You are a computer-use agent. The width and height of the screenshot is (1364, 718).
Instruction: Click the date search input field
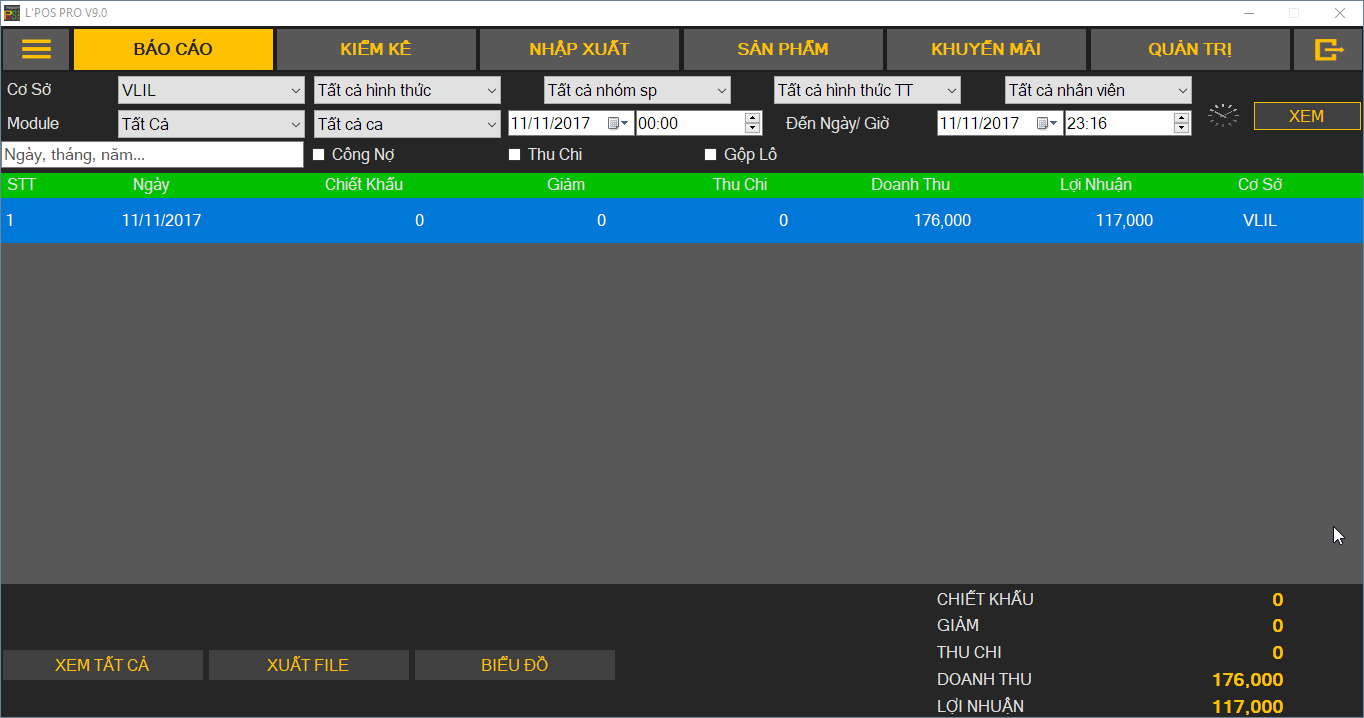152,155
